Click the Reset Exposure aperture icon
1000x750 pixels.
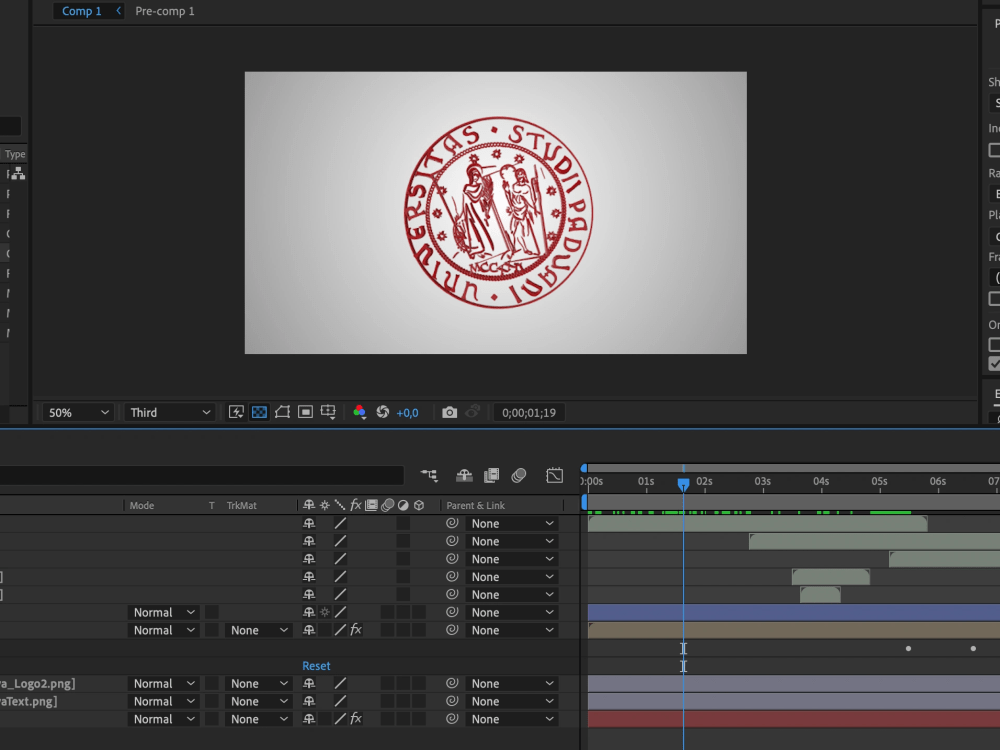[x=383, y=413]
